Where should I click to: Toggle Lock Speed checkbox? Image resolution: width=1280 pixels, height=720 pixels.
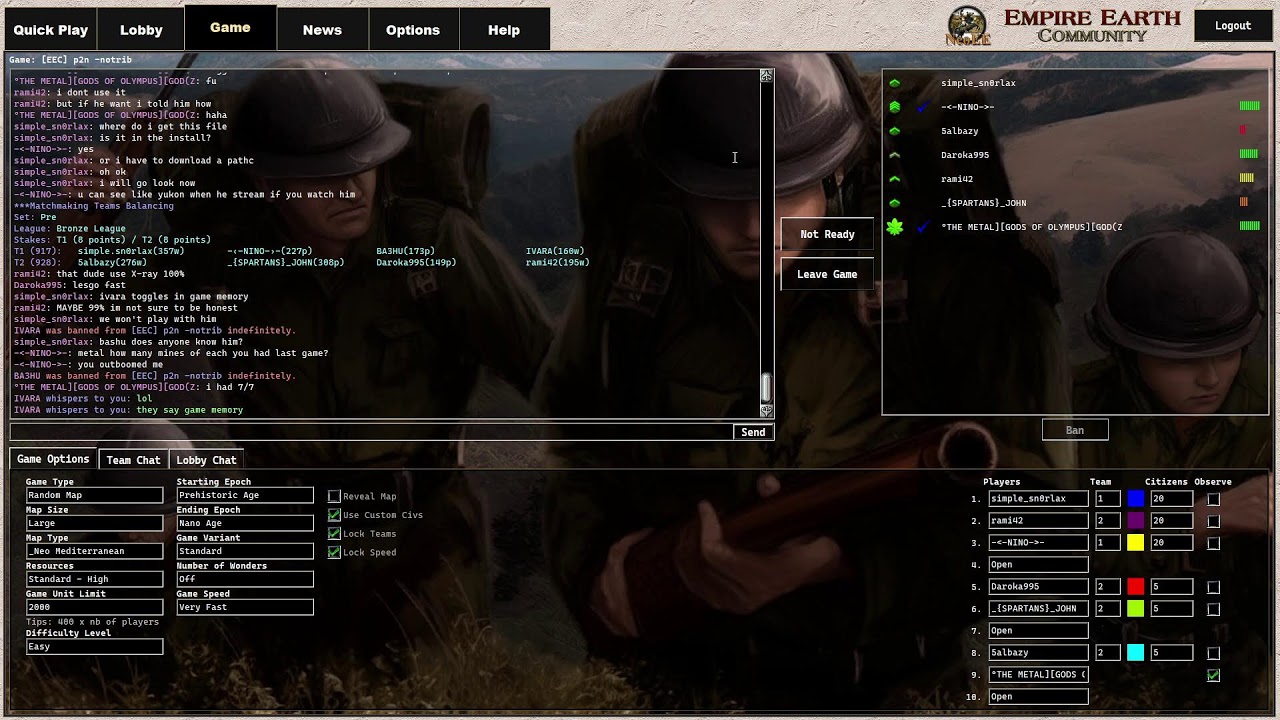click(334, 552)
